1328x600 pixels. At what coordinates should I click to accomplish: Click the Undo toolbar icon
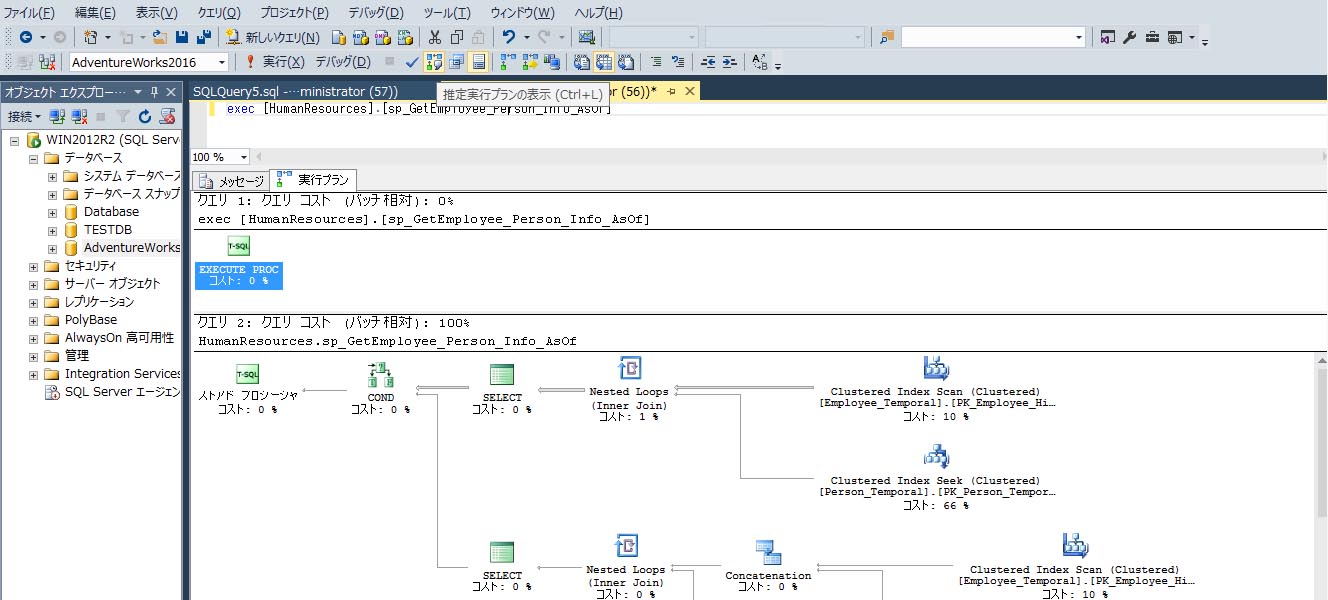click(x=509, y=37)
